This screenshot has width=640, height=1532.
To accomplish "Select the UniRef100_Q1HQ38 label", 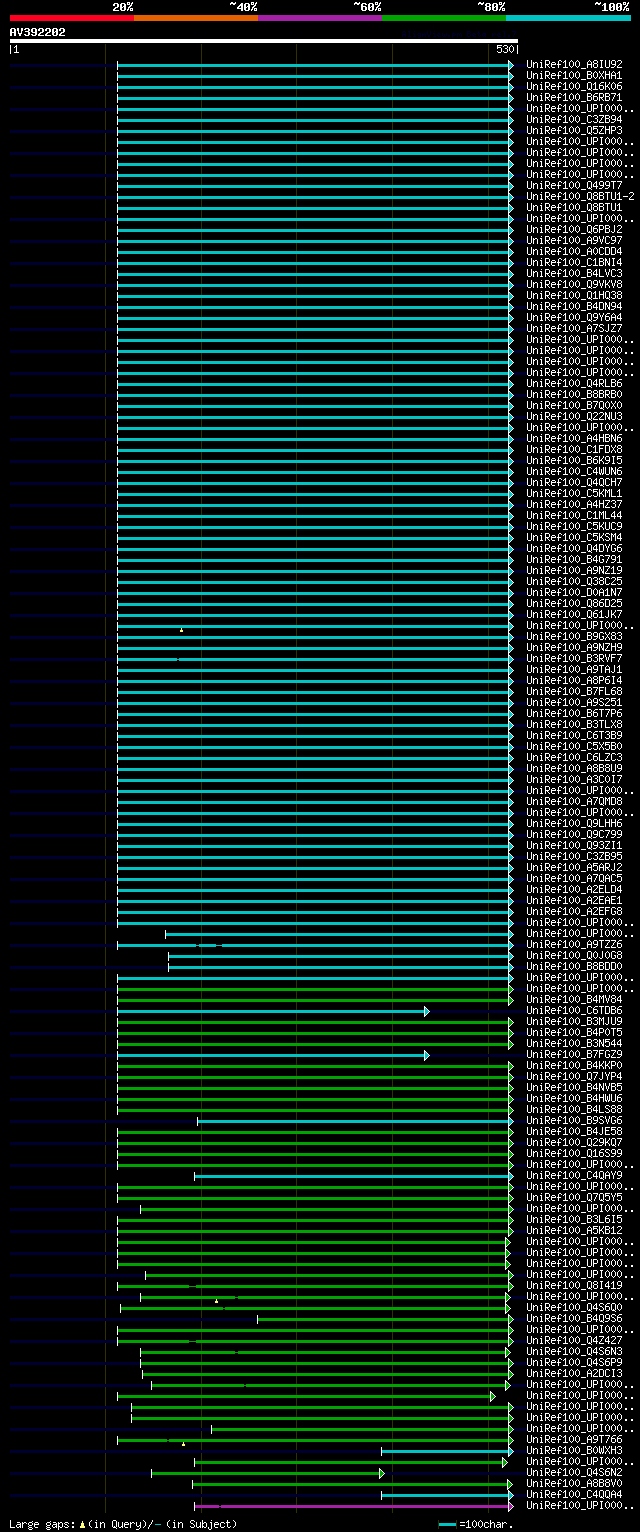I will [x=574, y=295].
